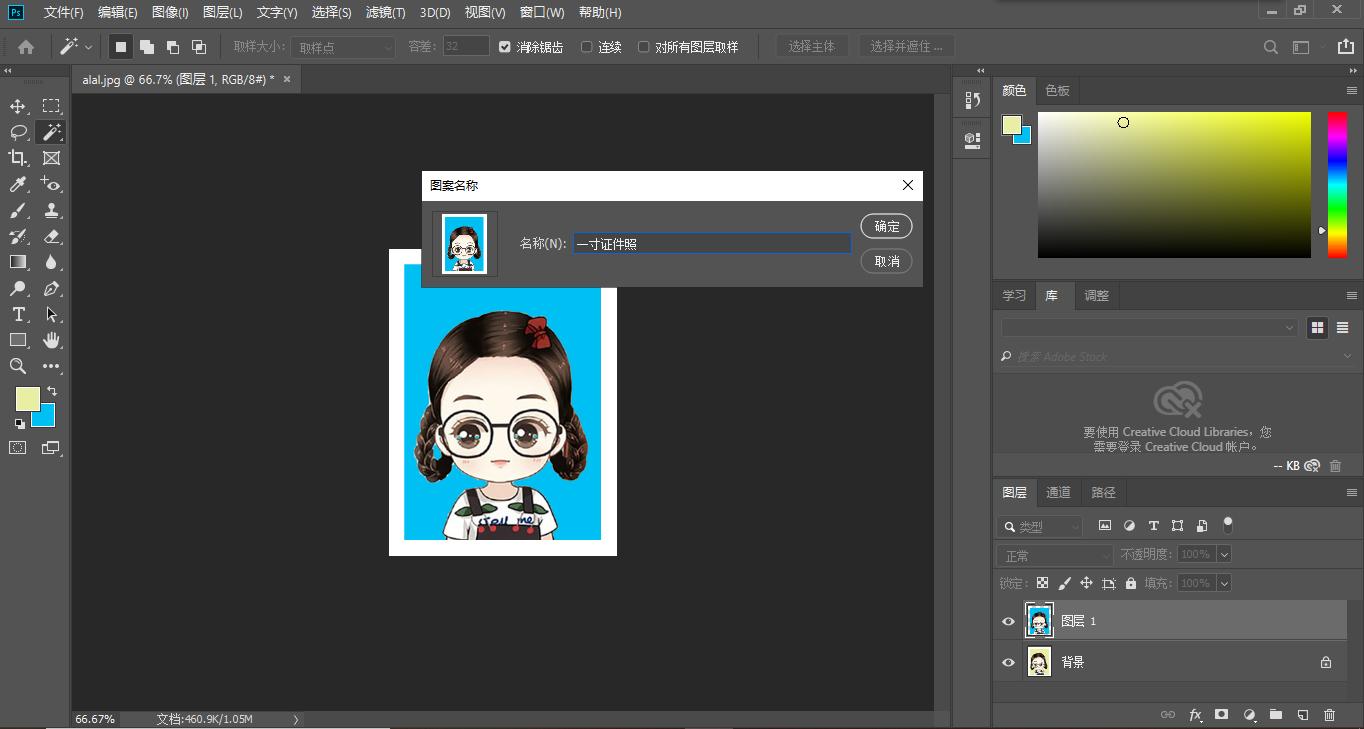1364x729 pixels.
Task: Enable the 连续 contiguous checkbox
Action: pos(587,47)
